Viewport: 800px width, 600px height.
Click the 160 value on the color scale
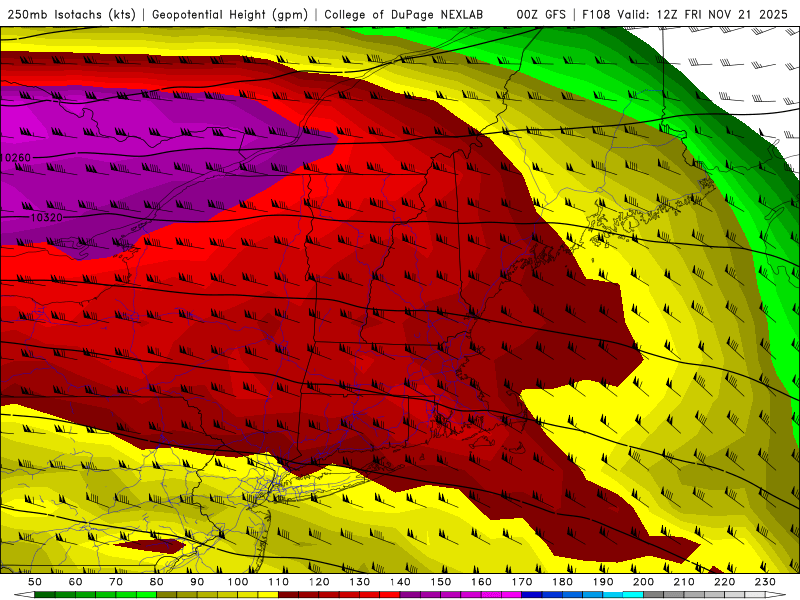click(x=481, y=582)
